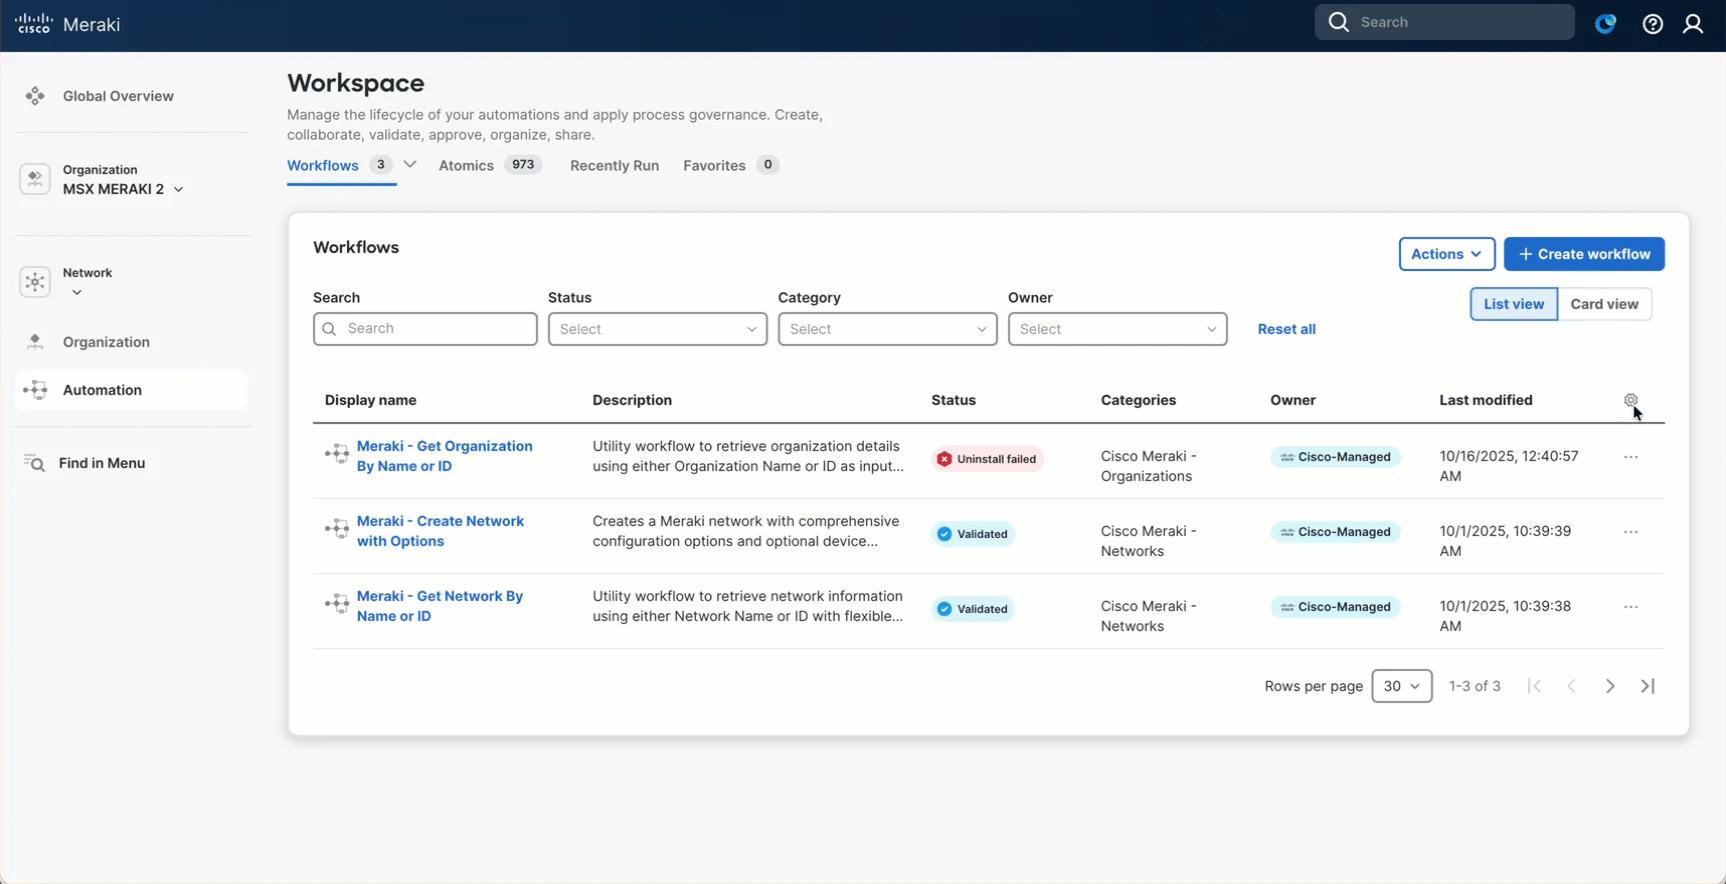Open the Recently Run tab
This screenshot has width=1726, height=884.
click(x=614, y=166)
